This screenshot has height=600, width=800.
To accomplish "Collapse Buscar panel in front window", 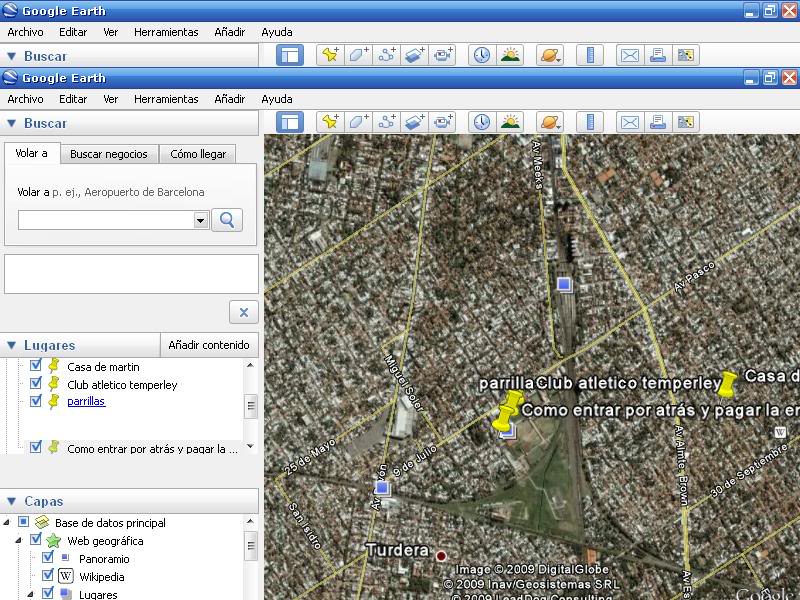I will point(11,123).
